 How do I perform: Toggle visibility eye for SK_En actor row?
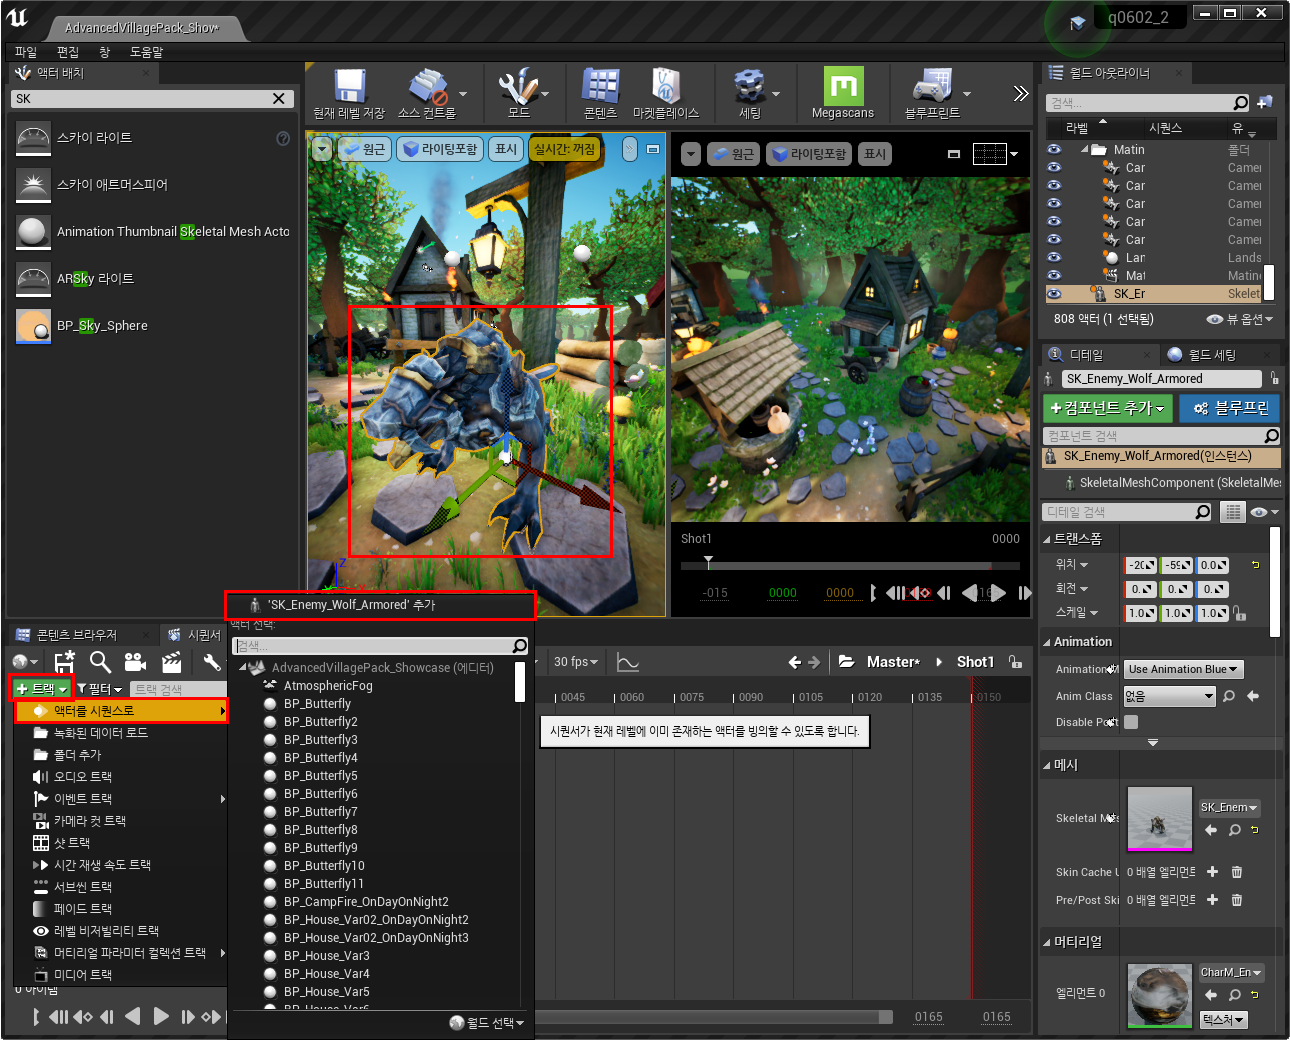(1054, 293)
